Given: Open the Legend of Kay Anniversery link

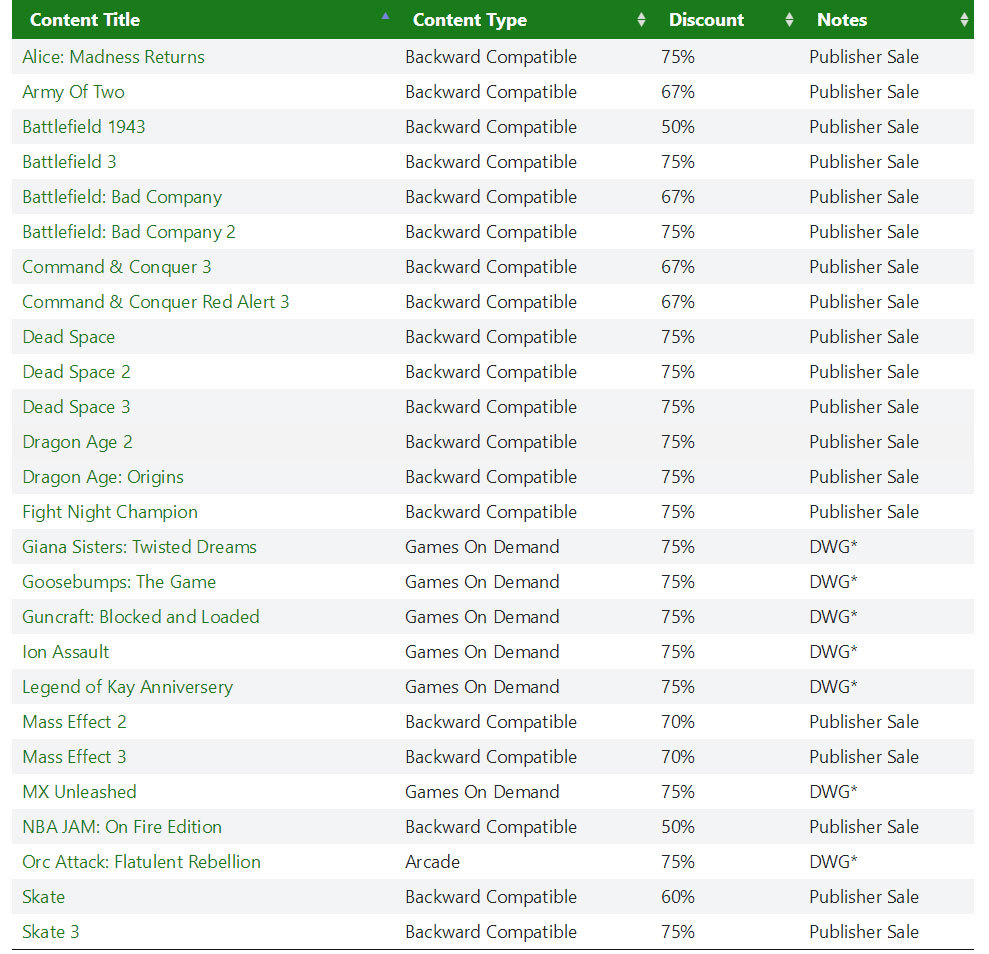Looking at the screenshot, I should (x=127, y=687).
